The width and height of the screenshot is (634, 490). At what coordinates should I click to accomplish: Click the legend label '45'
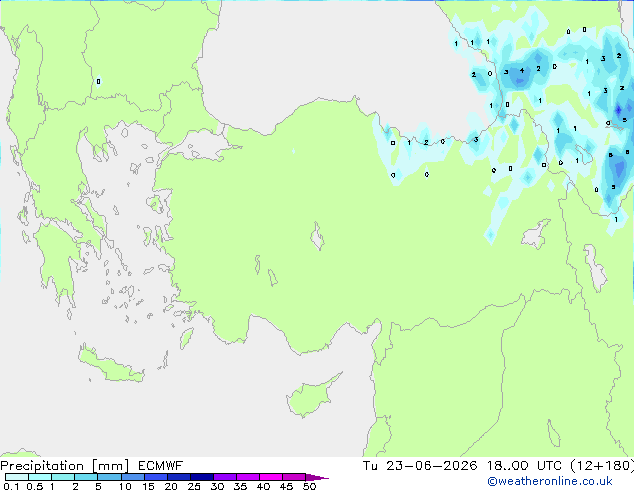[286, 486]
